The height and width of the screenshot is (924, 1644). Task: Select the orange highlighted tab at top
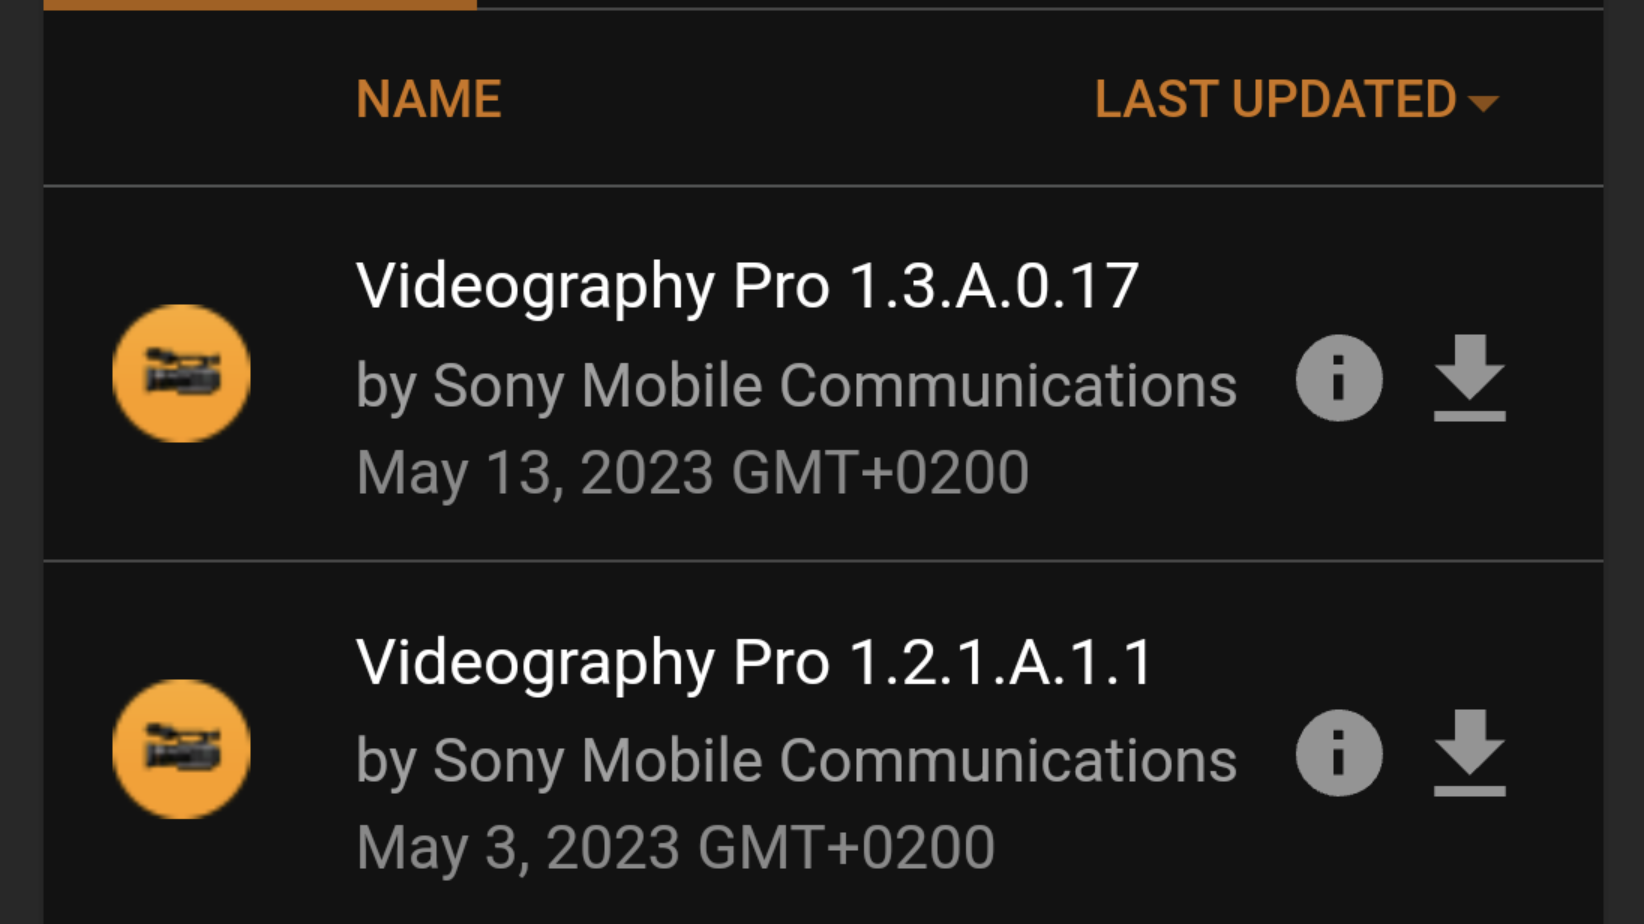(260, 5)
